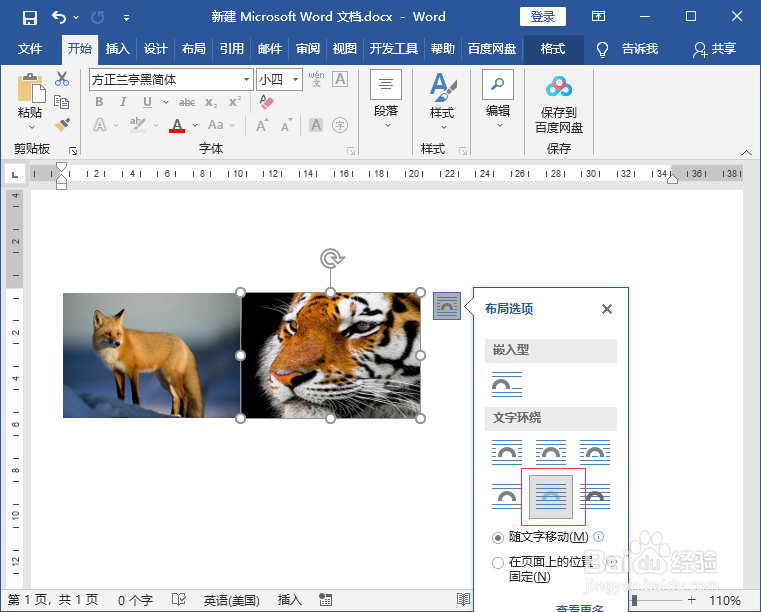The image size is (761, 612).
Task: Click the 粘贴 paste icon
Action: click(31, 87)
